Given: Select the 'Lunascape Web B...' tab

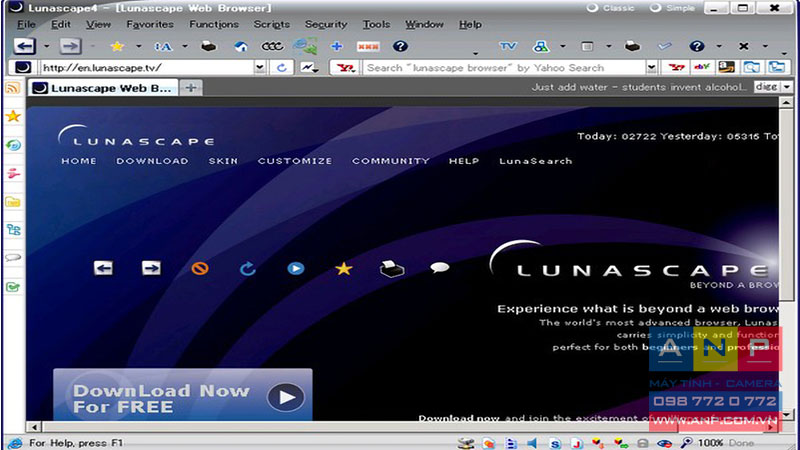Looking at the screenshot, I should [x=103, y=88].
